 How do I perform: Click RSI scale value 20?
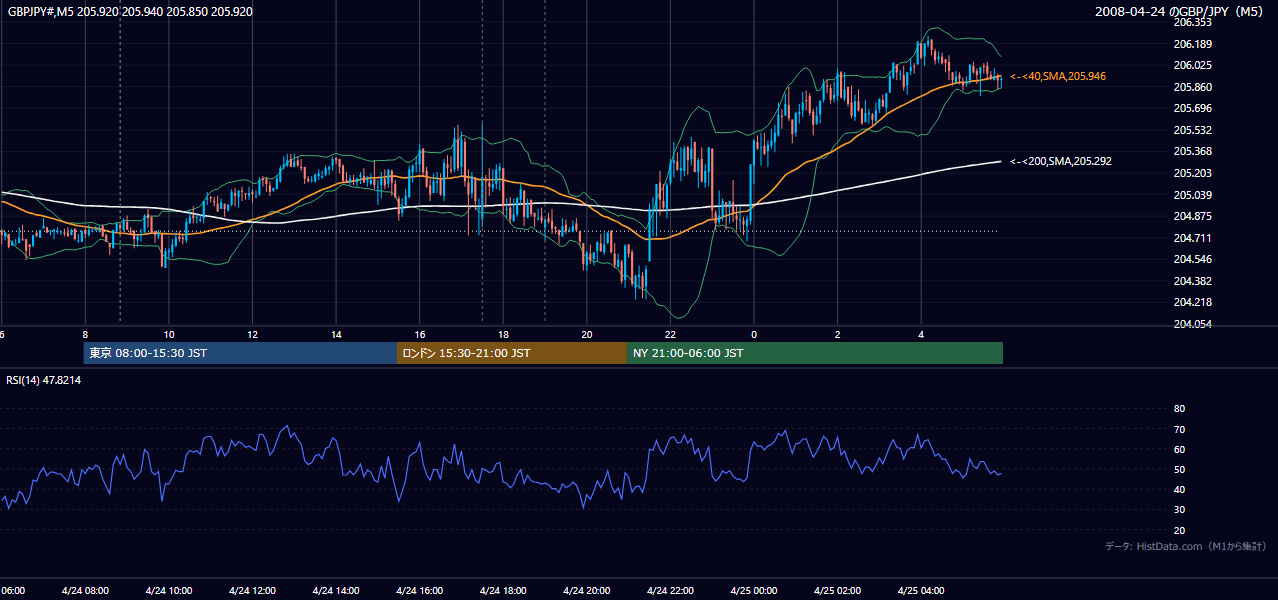click(x=1179, y=530)
